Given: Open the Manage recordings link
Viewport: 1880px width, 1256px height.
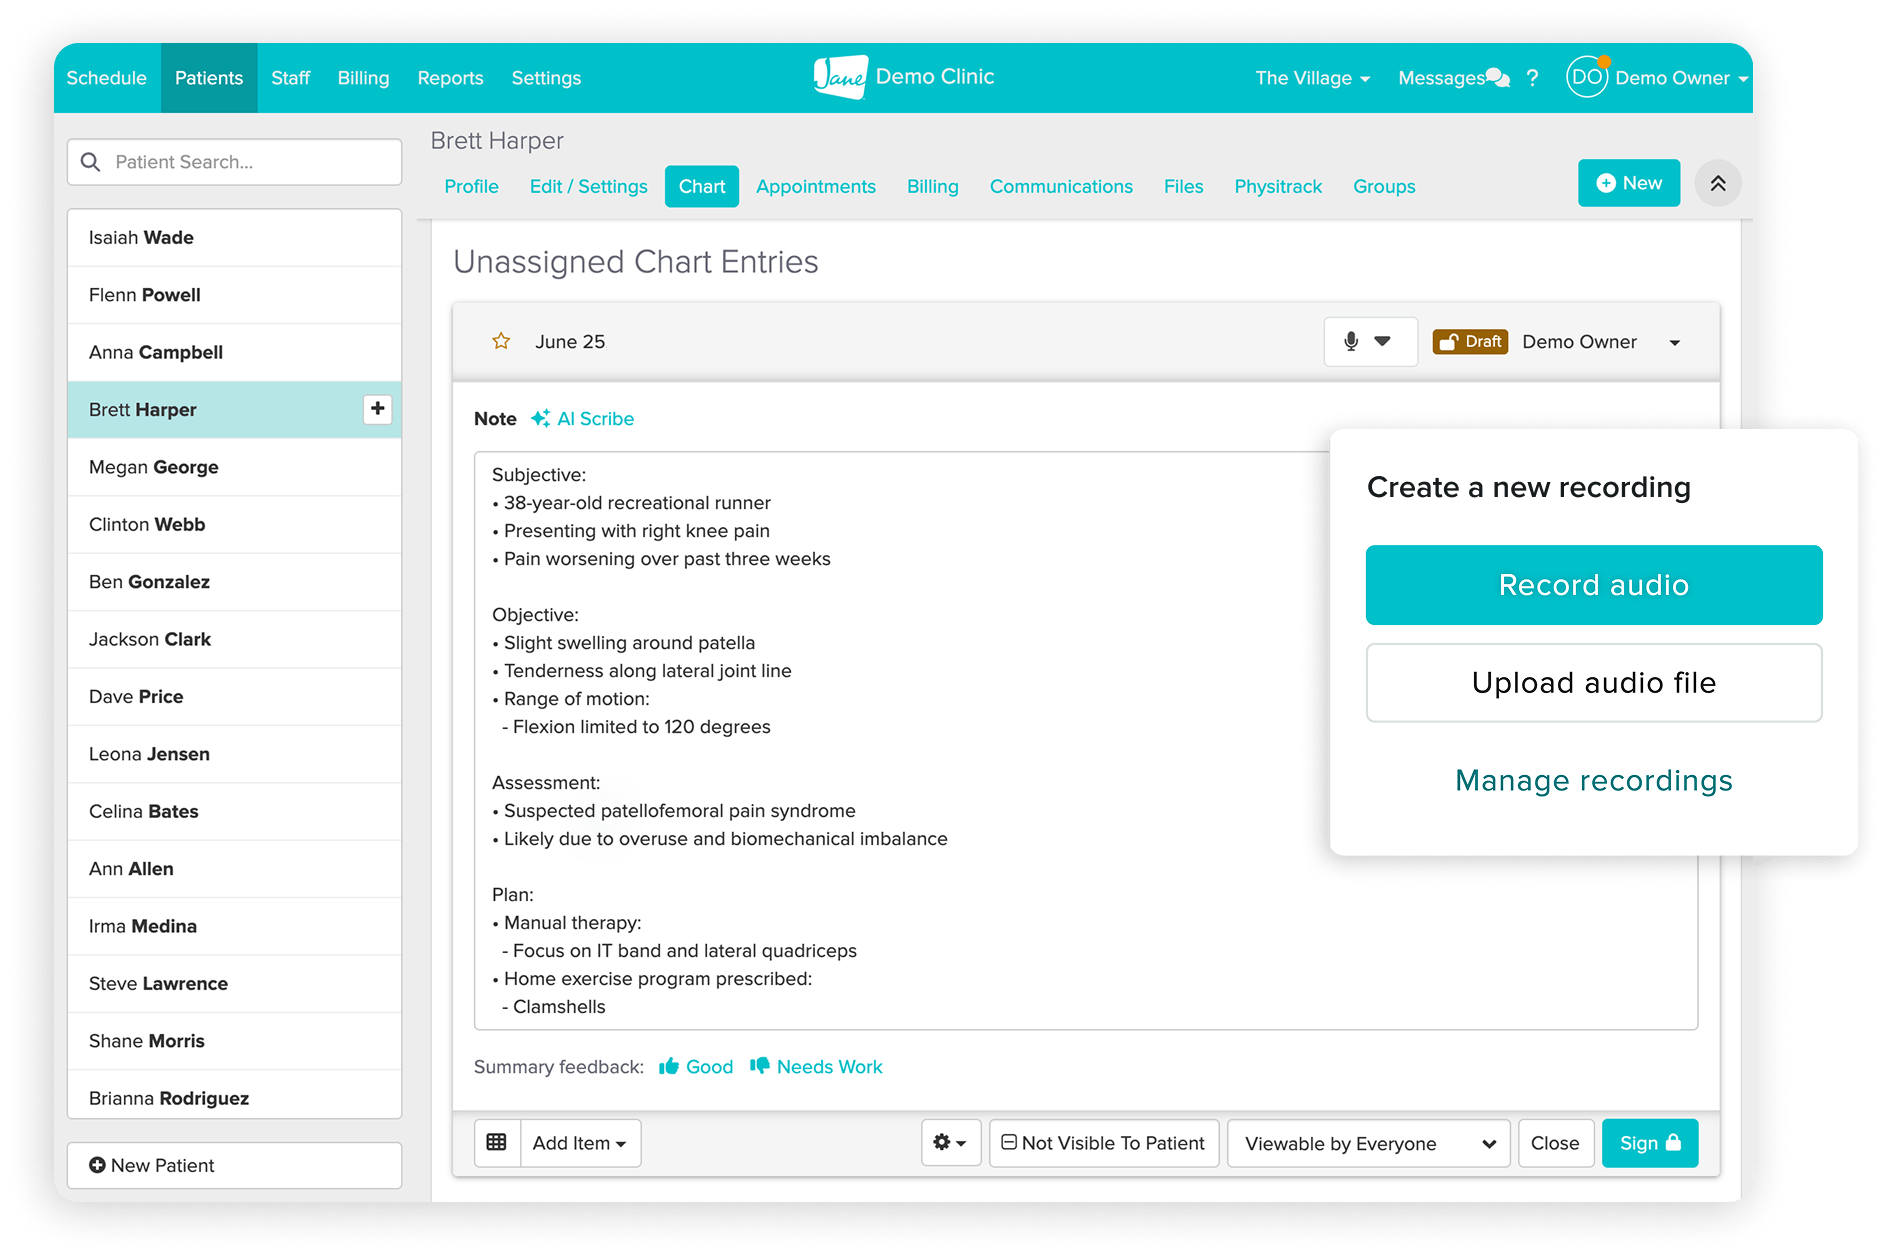Looking at the screenshot, I should tap(1593, 781).
